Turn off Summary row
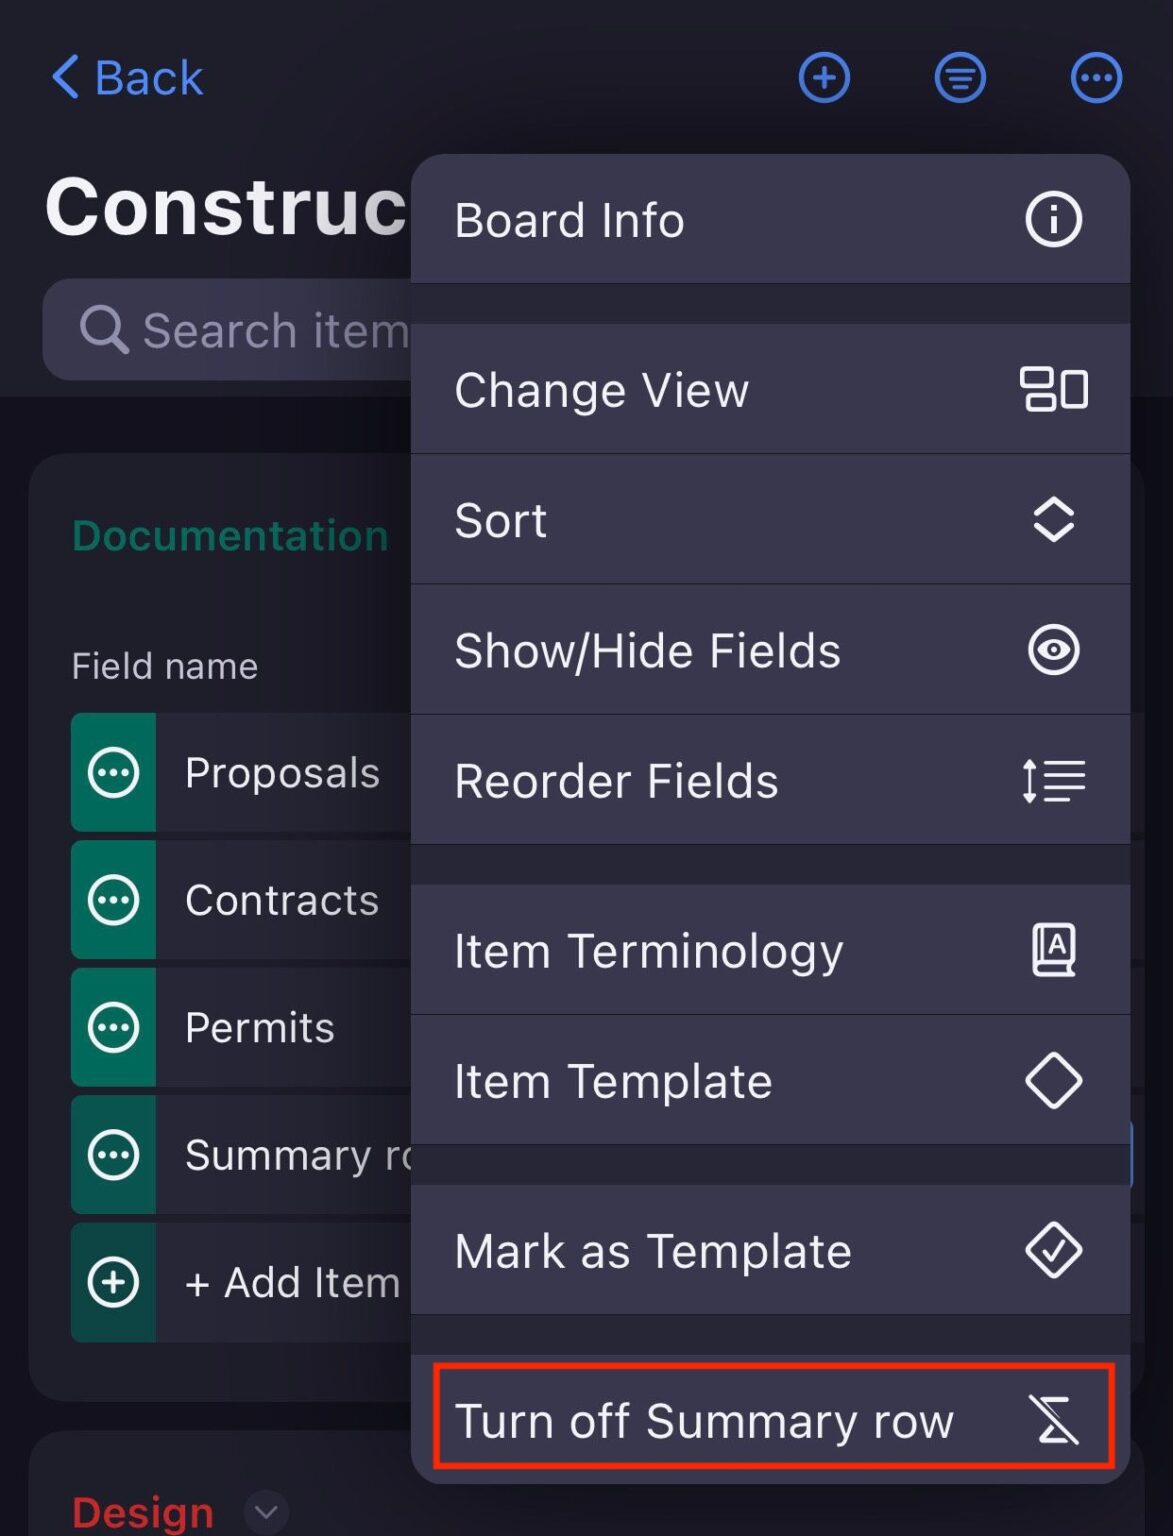 pyautogui.click(x=772, y=1420)
